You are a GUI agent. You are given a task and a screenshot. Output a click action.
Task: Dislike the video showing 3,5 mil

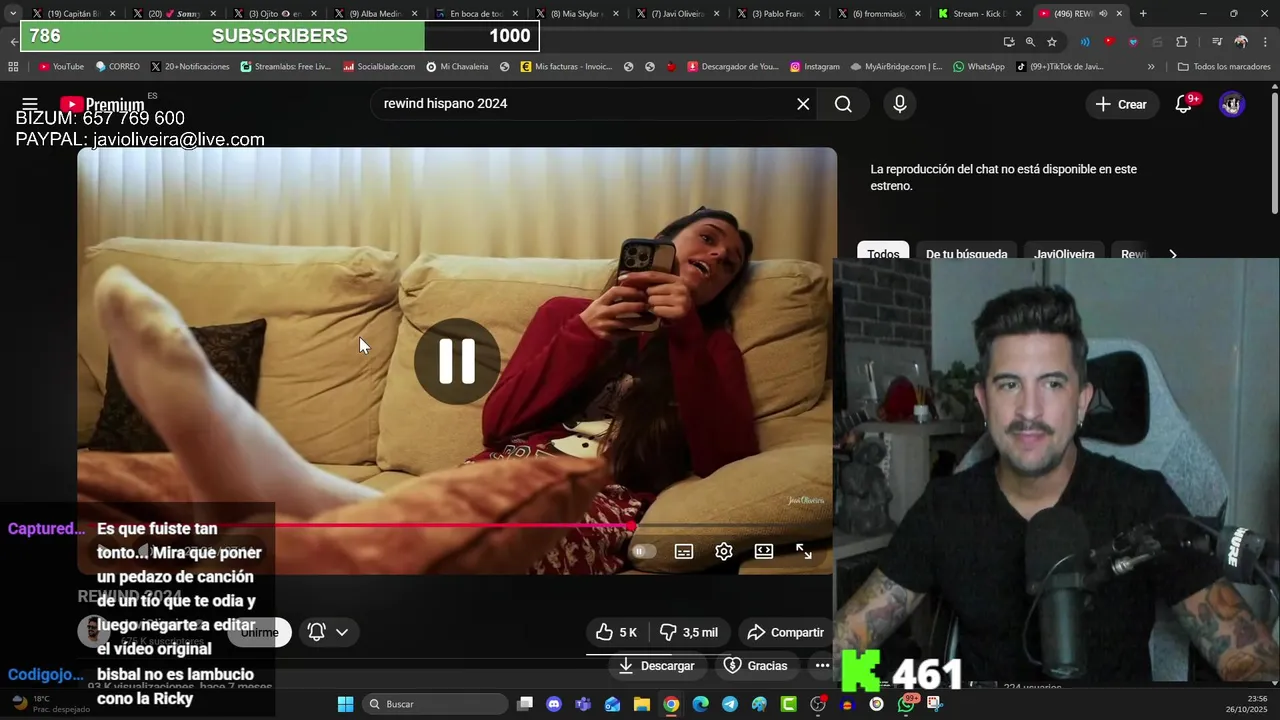point(688,632)
